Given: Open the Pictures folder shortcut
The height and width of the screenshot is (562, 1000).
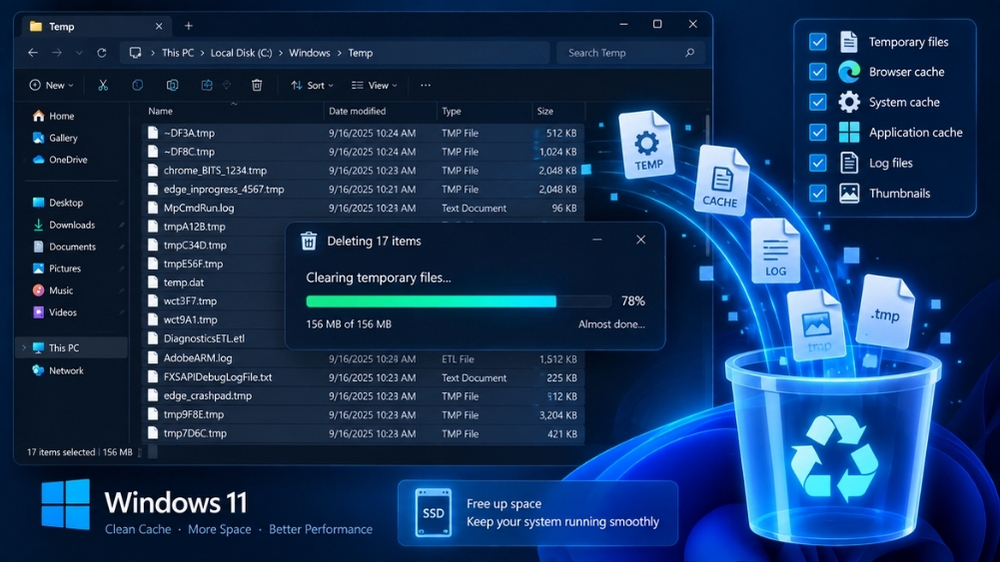Looking at the screenshot, I should [57, 269].
